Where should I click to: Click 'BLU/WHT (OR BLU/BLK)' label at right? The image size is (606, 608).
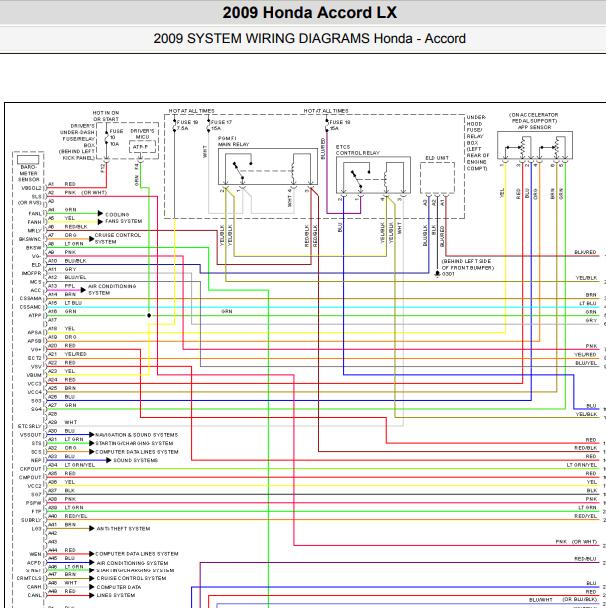(563, 600)
